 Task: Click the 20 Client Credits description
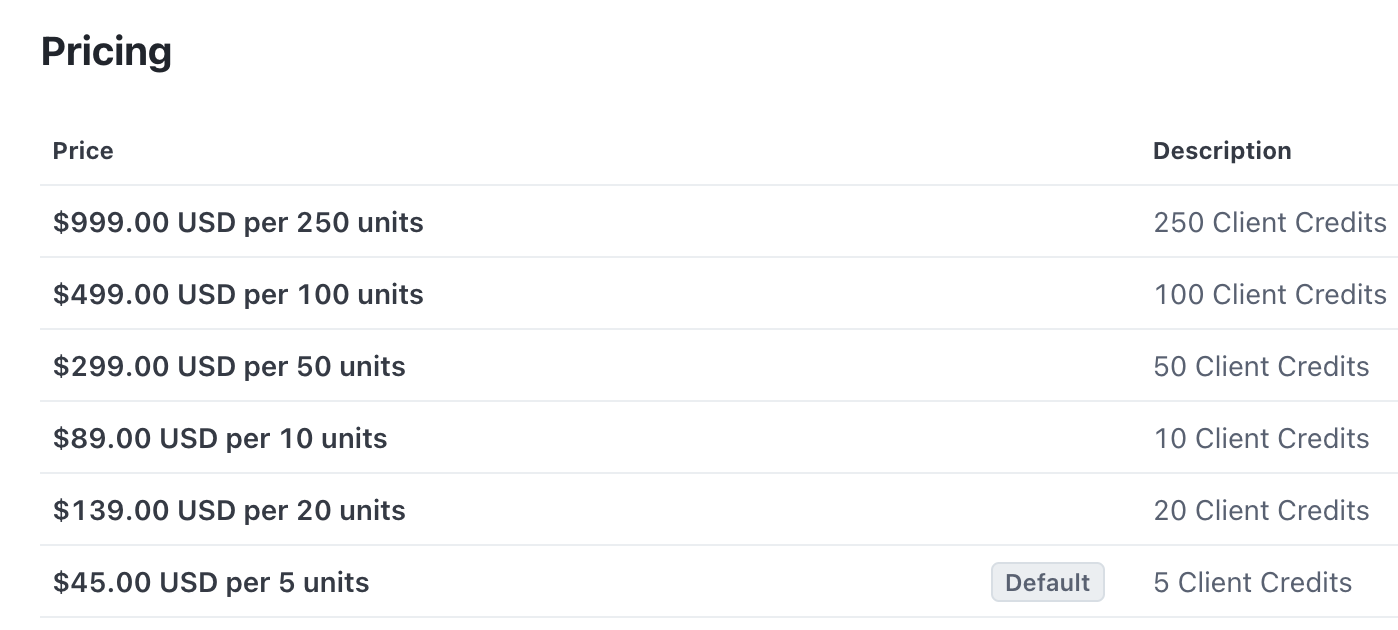point(1261,510)
